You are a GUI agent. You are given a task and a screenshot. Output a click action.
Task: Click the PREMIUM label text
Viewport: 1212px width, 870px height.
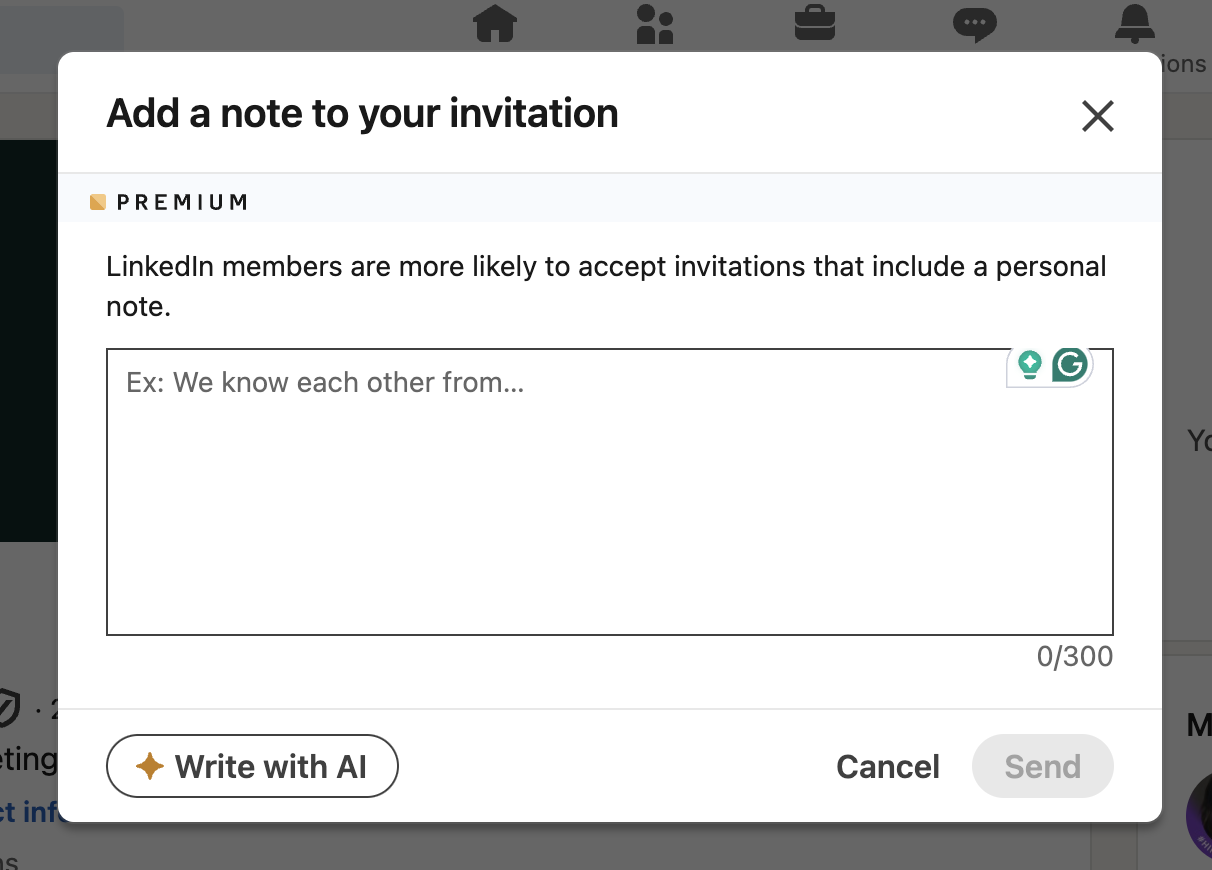(x=182, y=202)
